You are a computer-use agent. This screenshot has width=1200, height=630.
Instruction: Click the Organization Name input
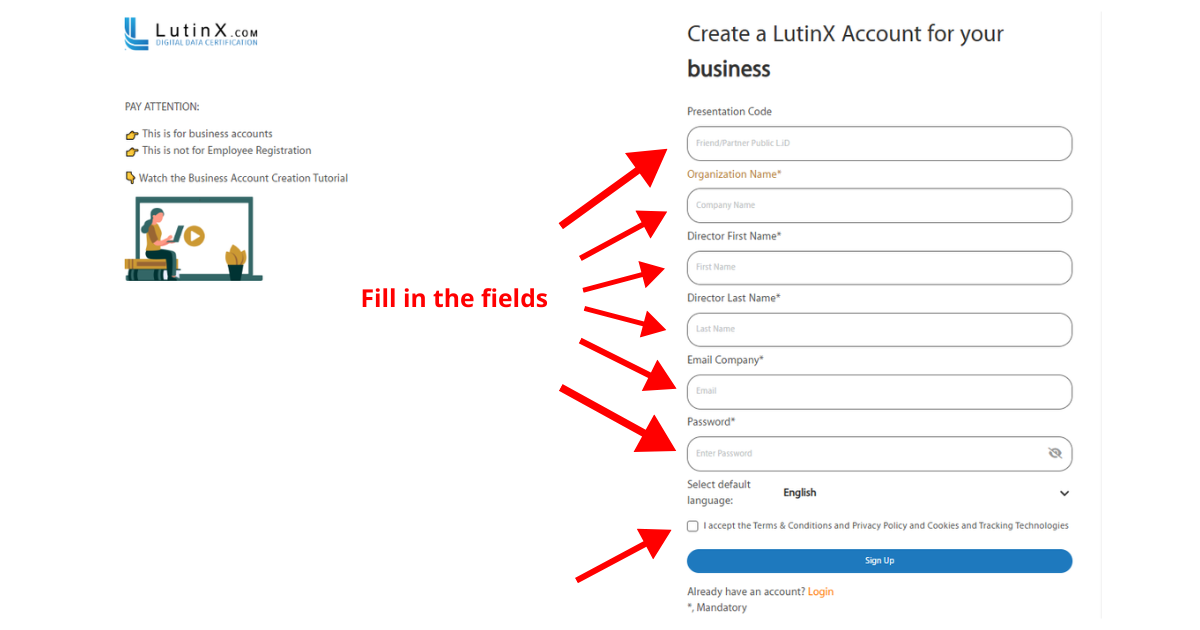pos(879,206)
